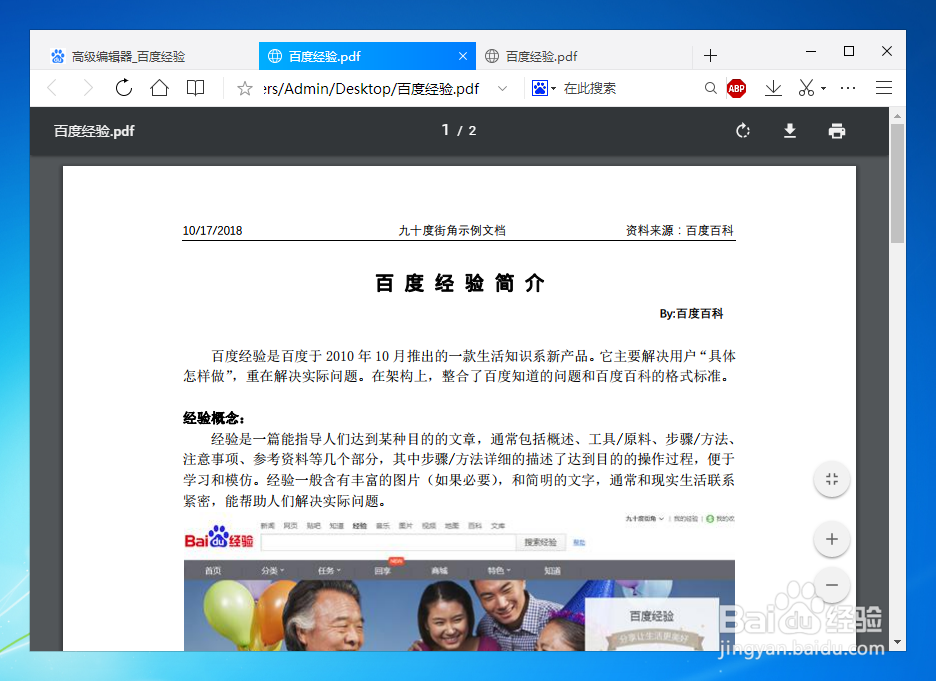936x681 pixels.
Task: Open the hamburger main menu
Action: [884, 88]
